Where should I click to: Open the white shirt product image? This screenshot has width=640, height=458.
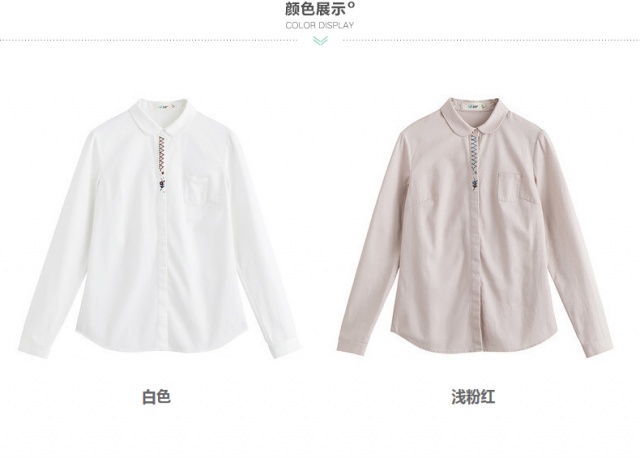click(x=159, y=228)
